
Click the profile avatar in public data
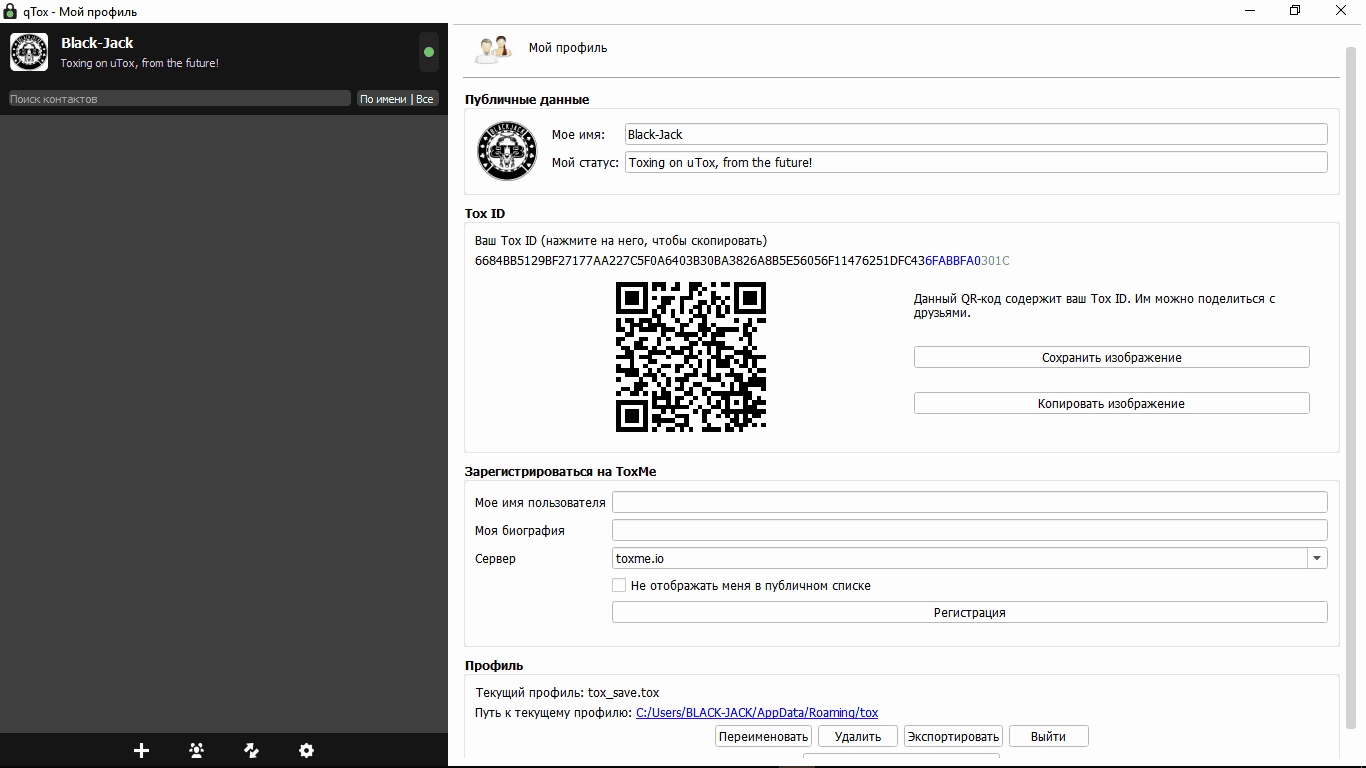(x=507, y=150)
